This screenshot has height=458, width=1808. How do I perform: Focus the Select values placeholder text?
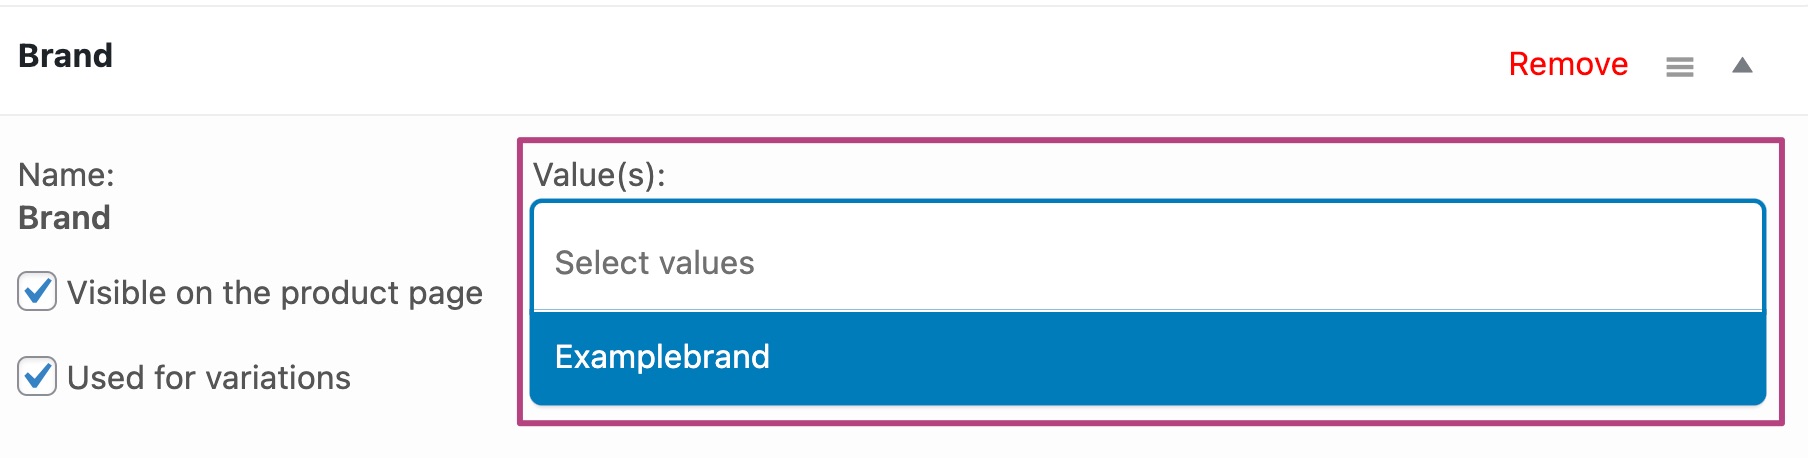pyautogui.click(x=654, y=263)
